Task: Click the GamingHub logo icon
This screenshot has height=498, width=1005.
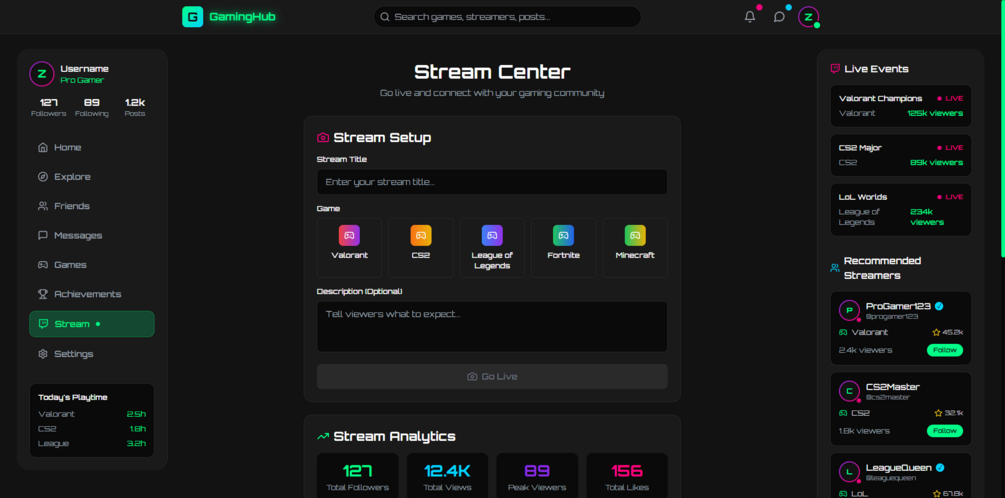Action: click(x=192, y=17)
